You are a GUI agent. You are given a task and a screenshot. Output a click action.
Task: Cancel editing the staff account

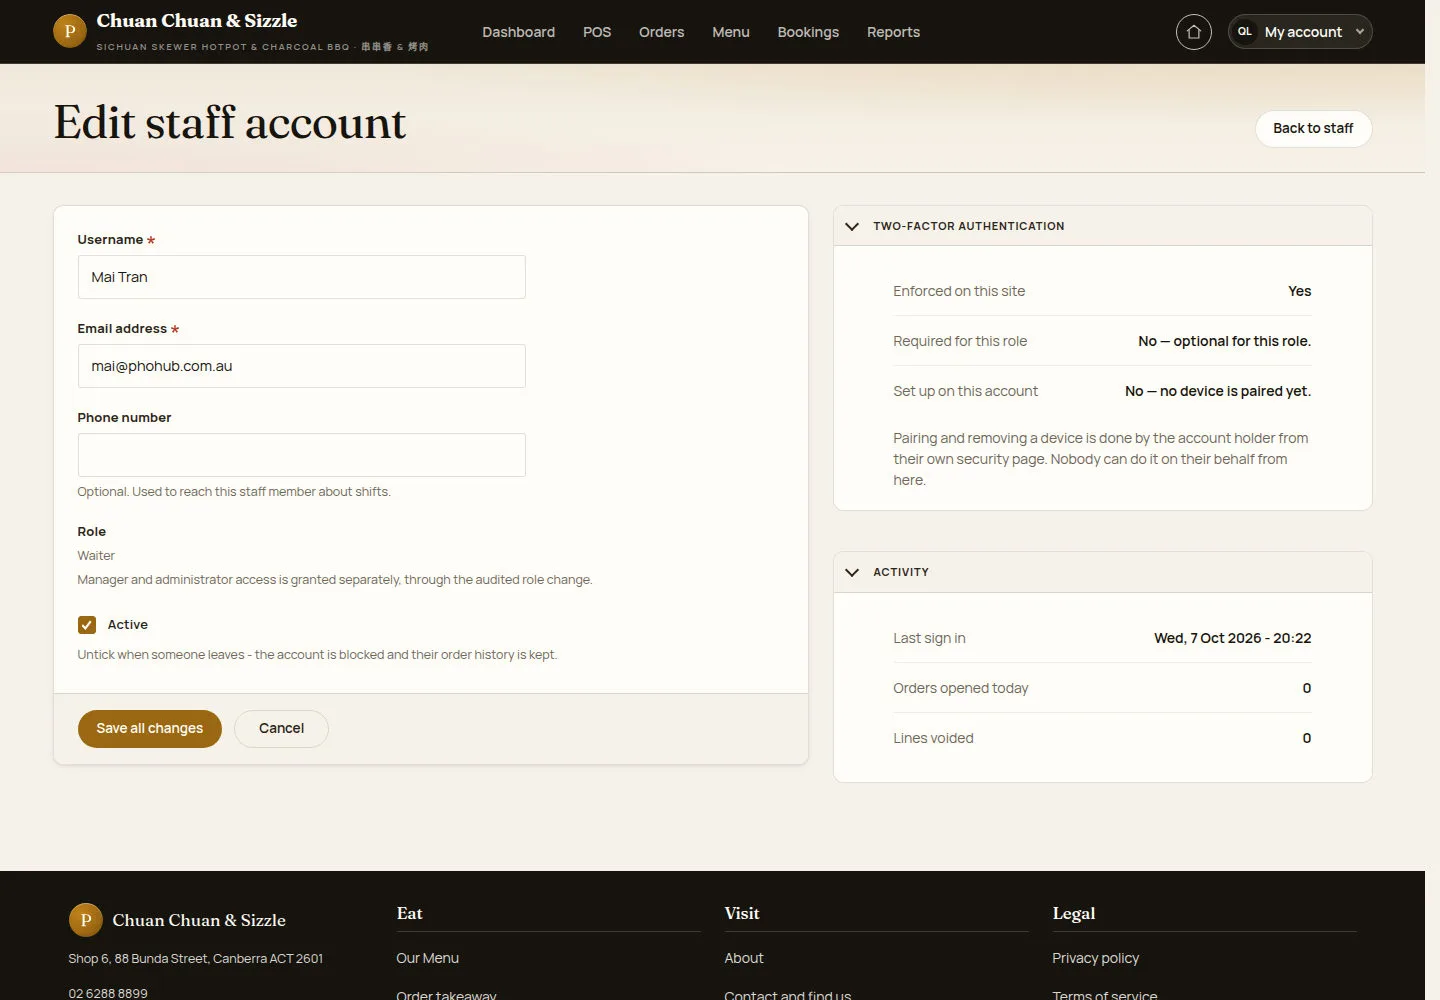(281, 729)
